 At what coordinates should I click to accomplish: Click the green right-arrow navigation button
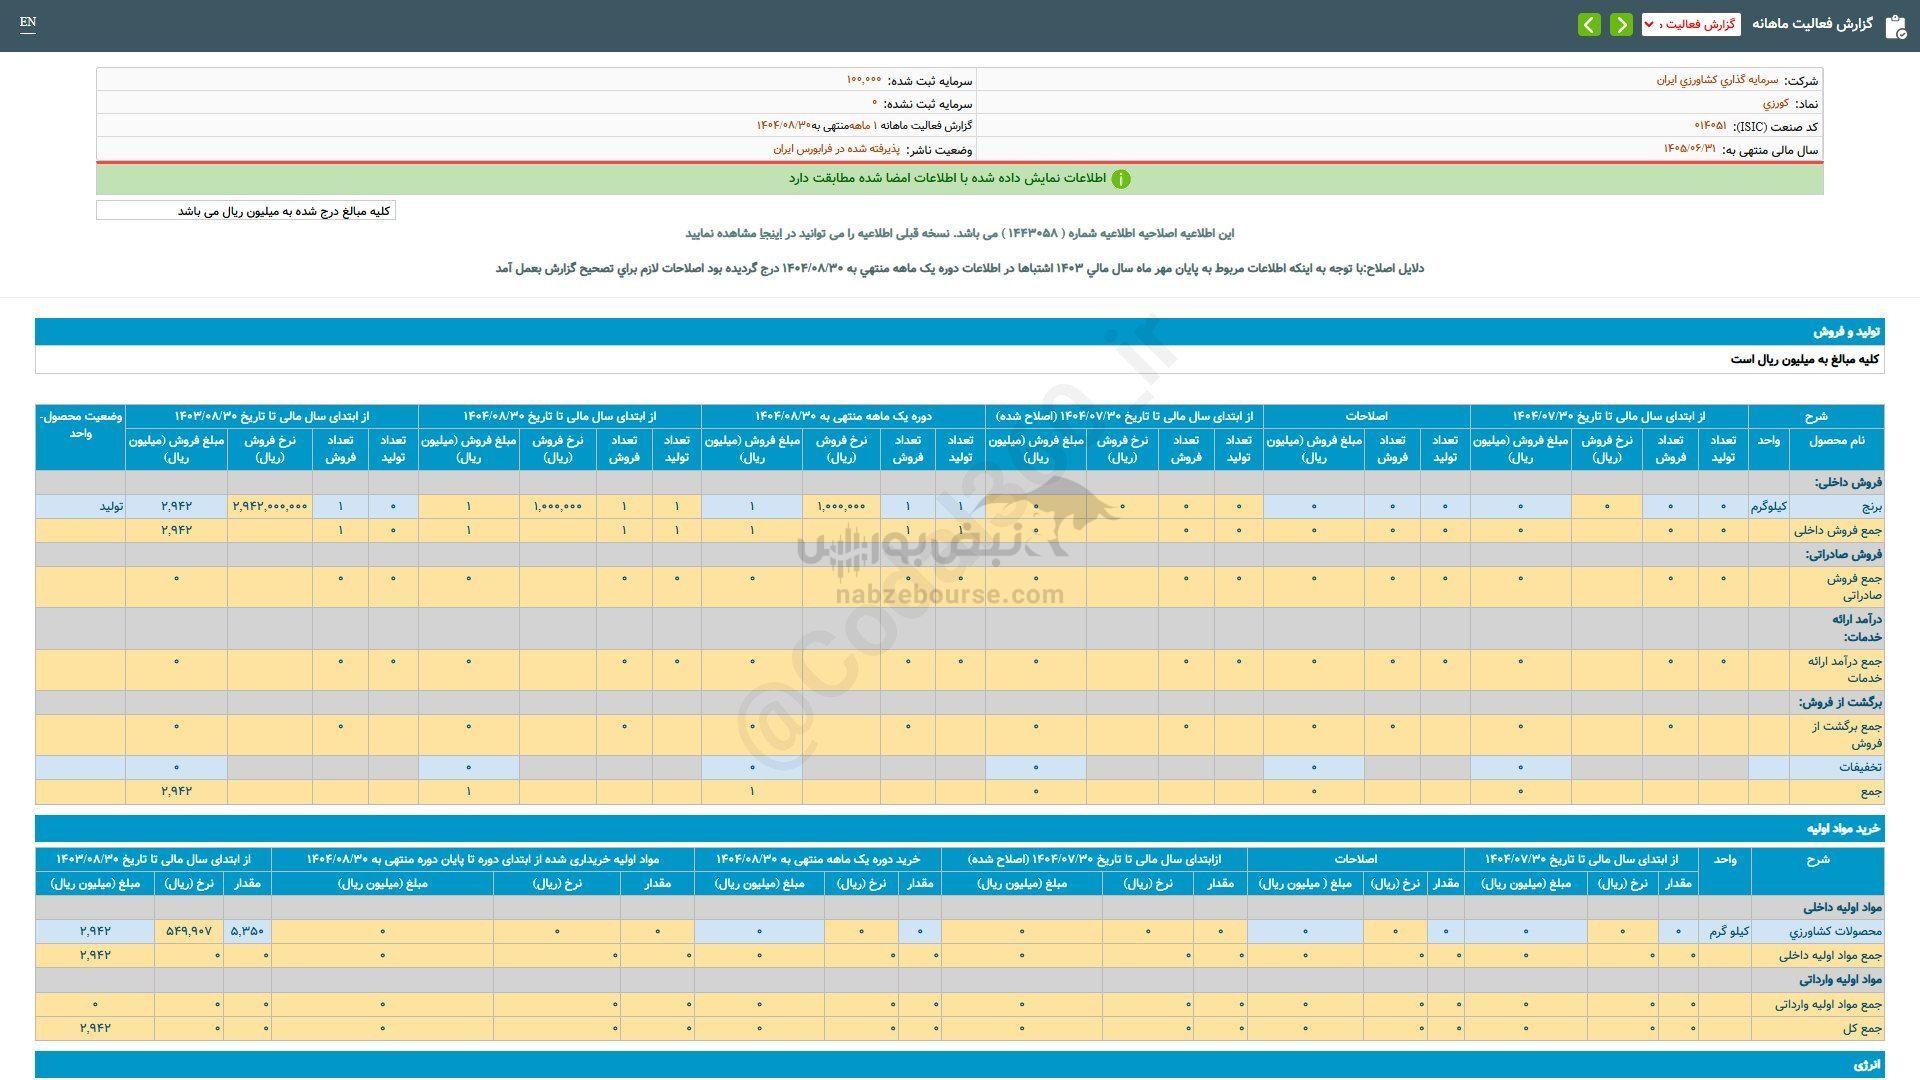coord(1621,24)
